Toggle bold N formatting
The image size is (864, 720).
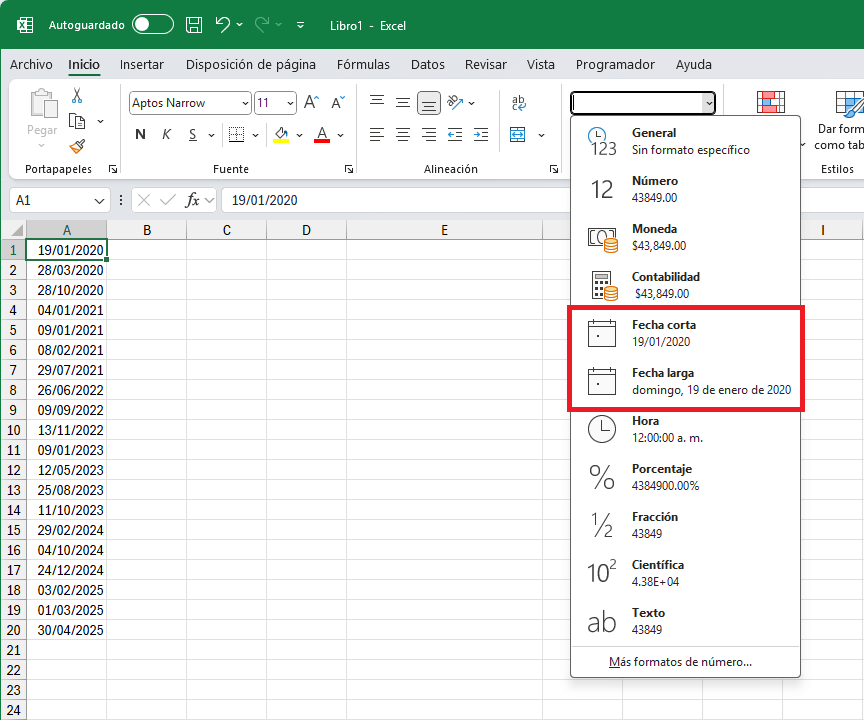tap(141, 134)
